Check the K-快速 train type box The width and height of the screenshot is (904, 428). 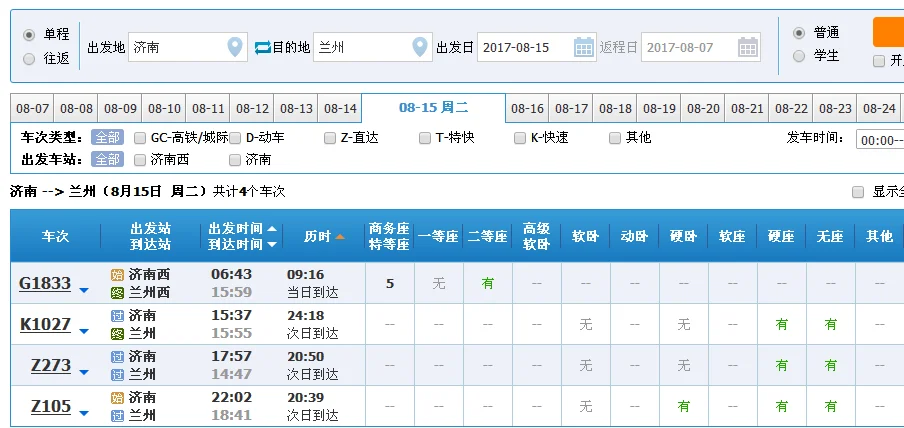[520, 138]
